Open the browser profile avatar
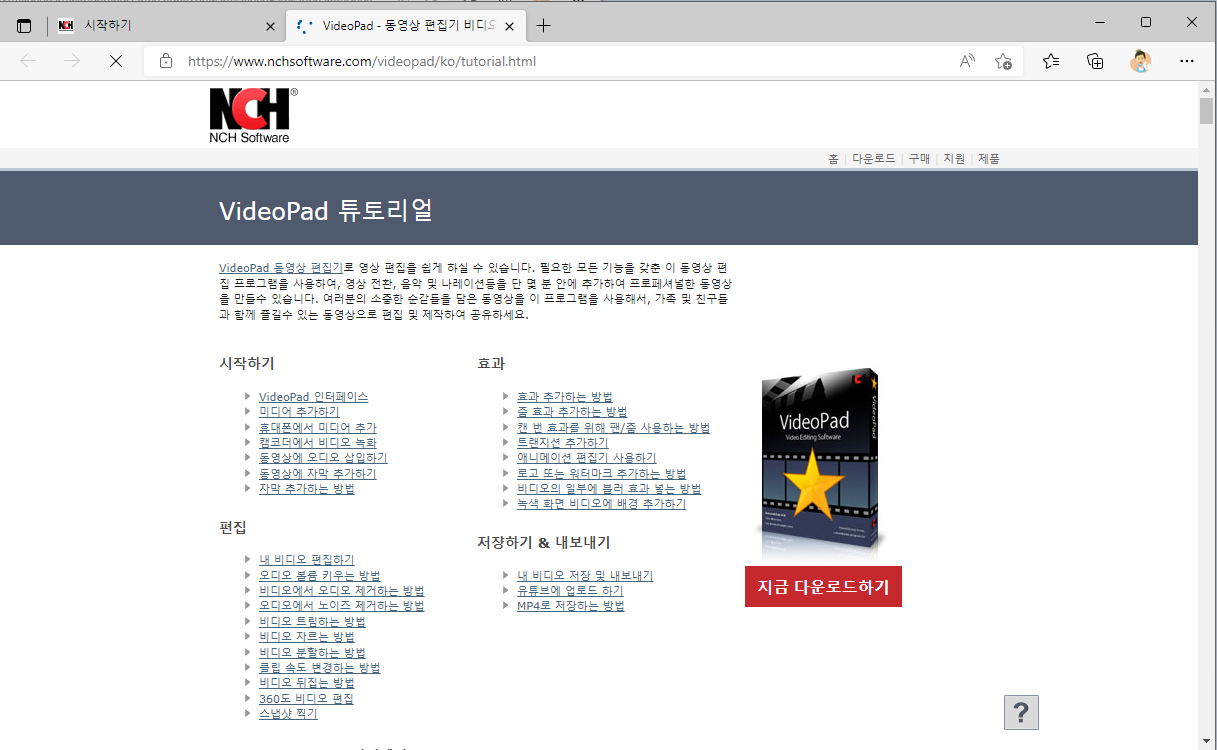This screenshot has height=750, width=1217. (x=1140, y=61)
